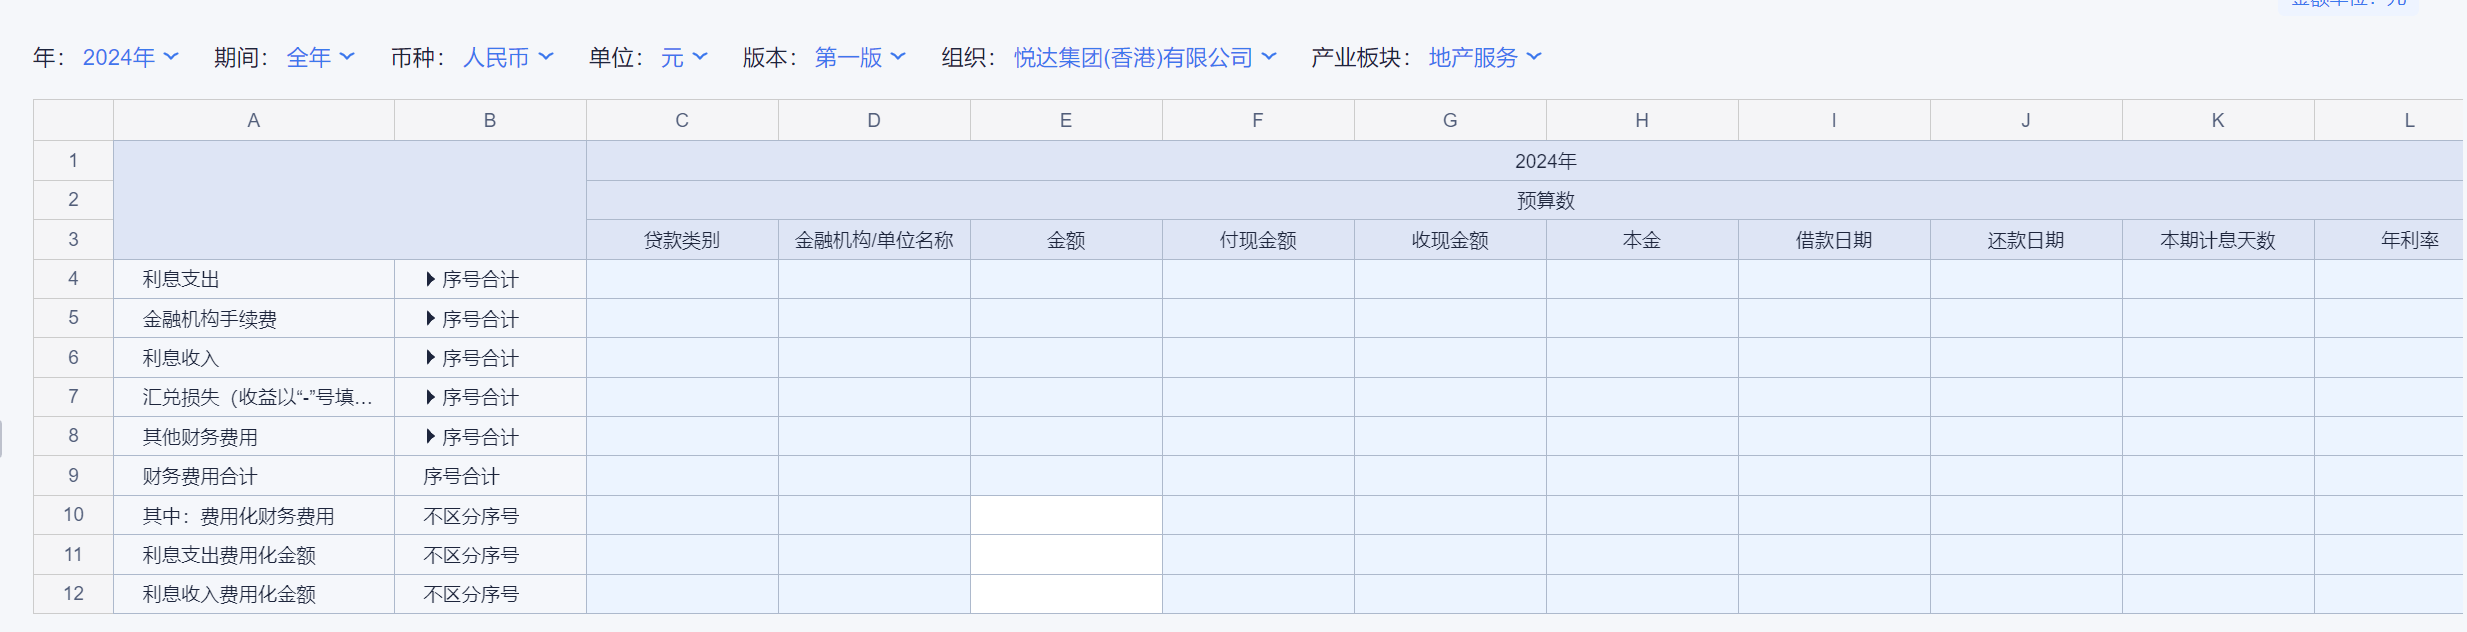Expand the 其他财务费用 序号合计 row triangle

pos(430,437)
